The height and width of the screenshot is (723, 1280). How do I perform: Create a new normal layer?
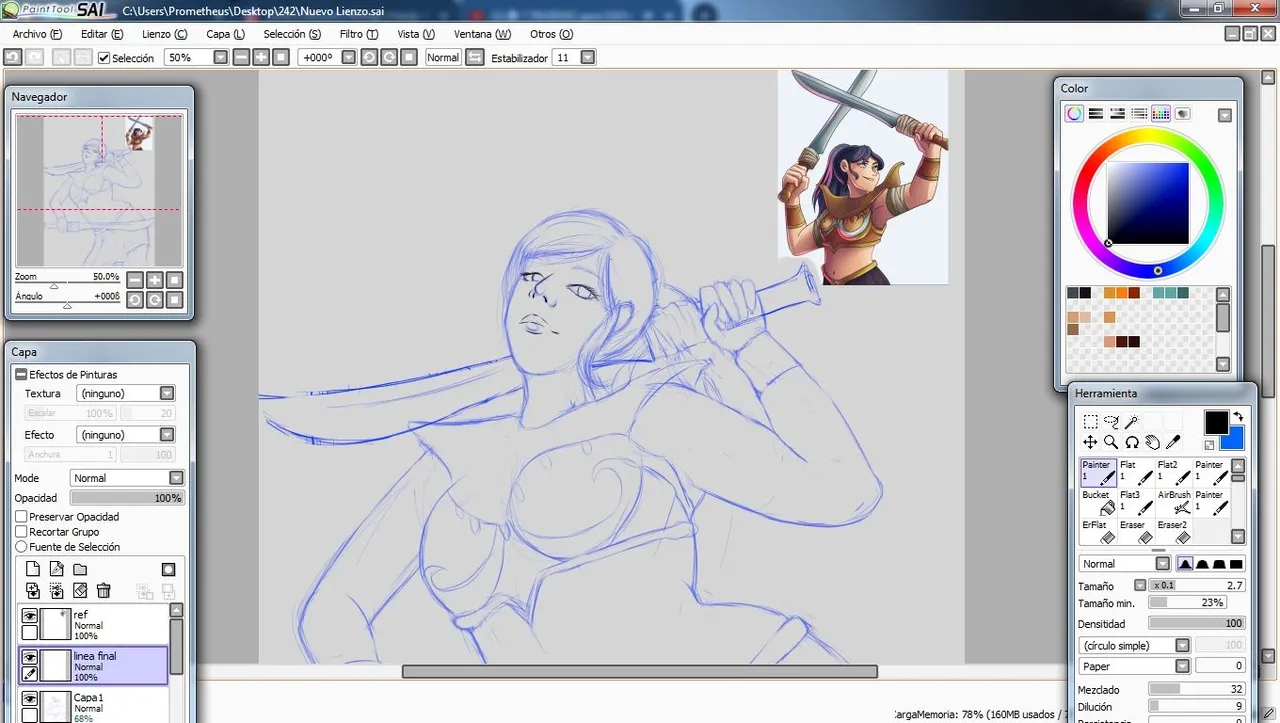(33, 569)
